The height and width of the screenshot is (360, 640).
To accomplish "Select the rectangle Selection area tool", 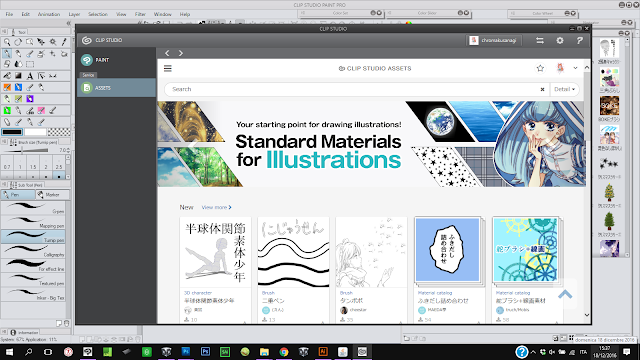I will tap(30, 64).
